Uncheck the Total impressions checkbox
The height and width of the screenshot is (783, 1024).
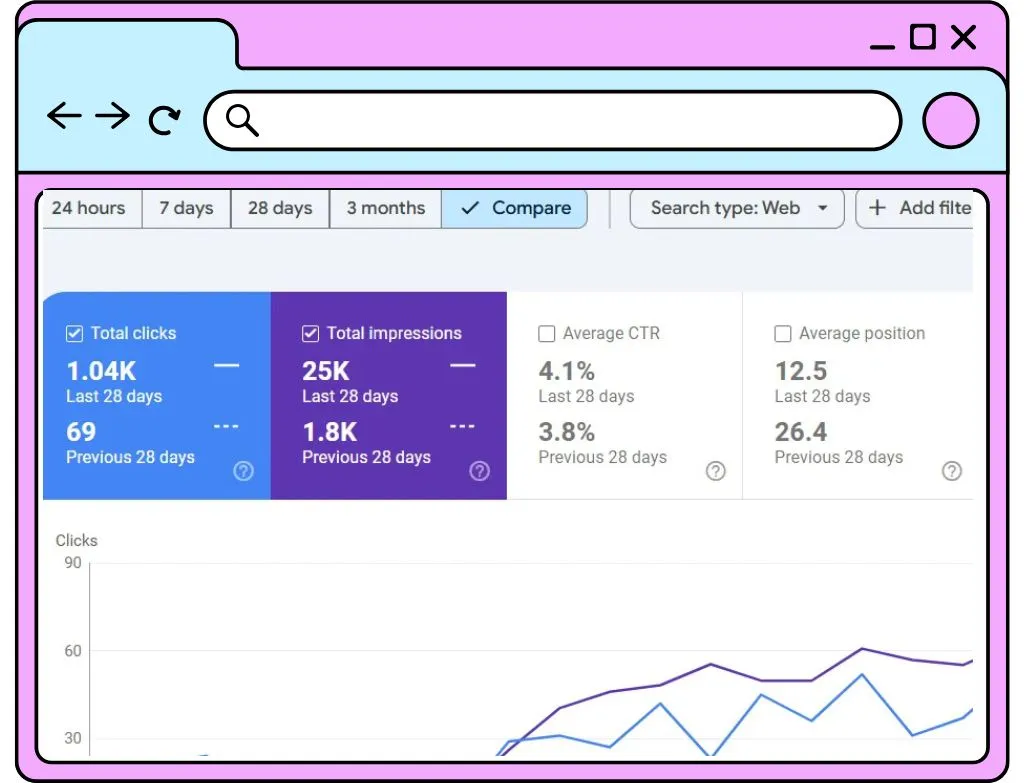[310, 334]
